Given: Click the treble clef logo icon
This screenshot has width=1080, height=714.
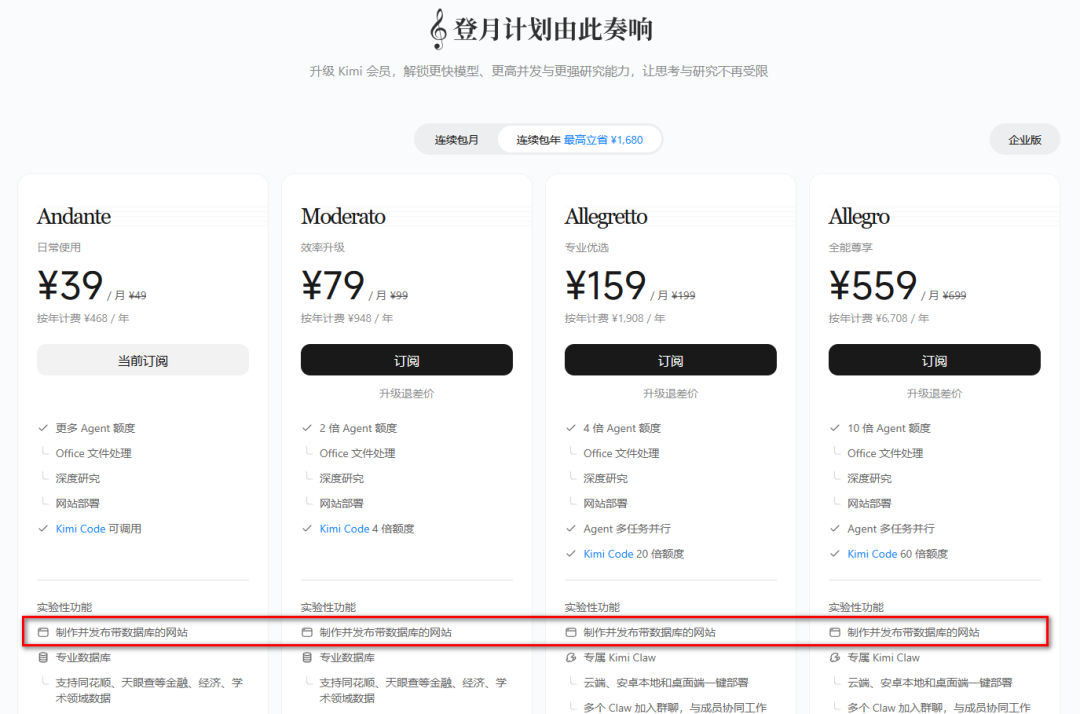Looking at the screenshot, I should [437, 30].
